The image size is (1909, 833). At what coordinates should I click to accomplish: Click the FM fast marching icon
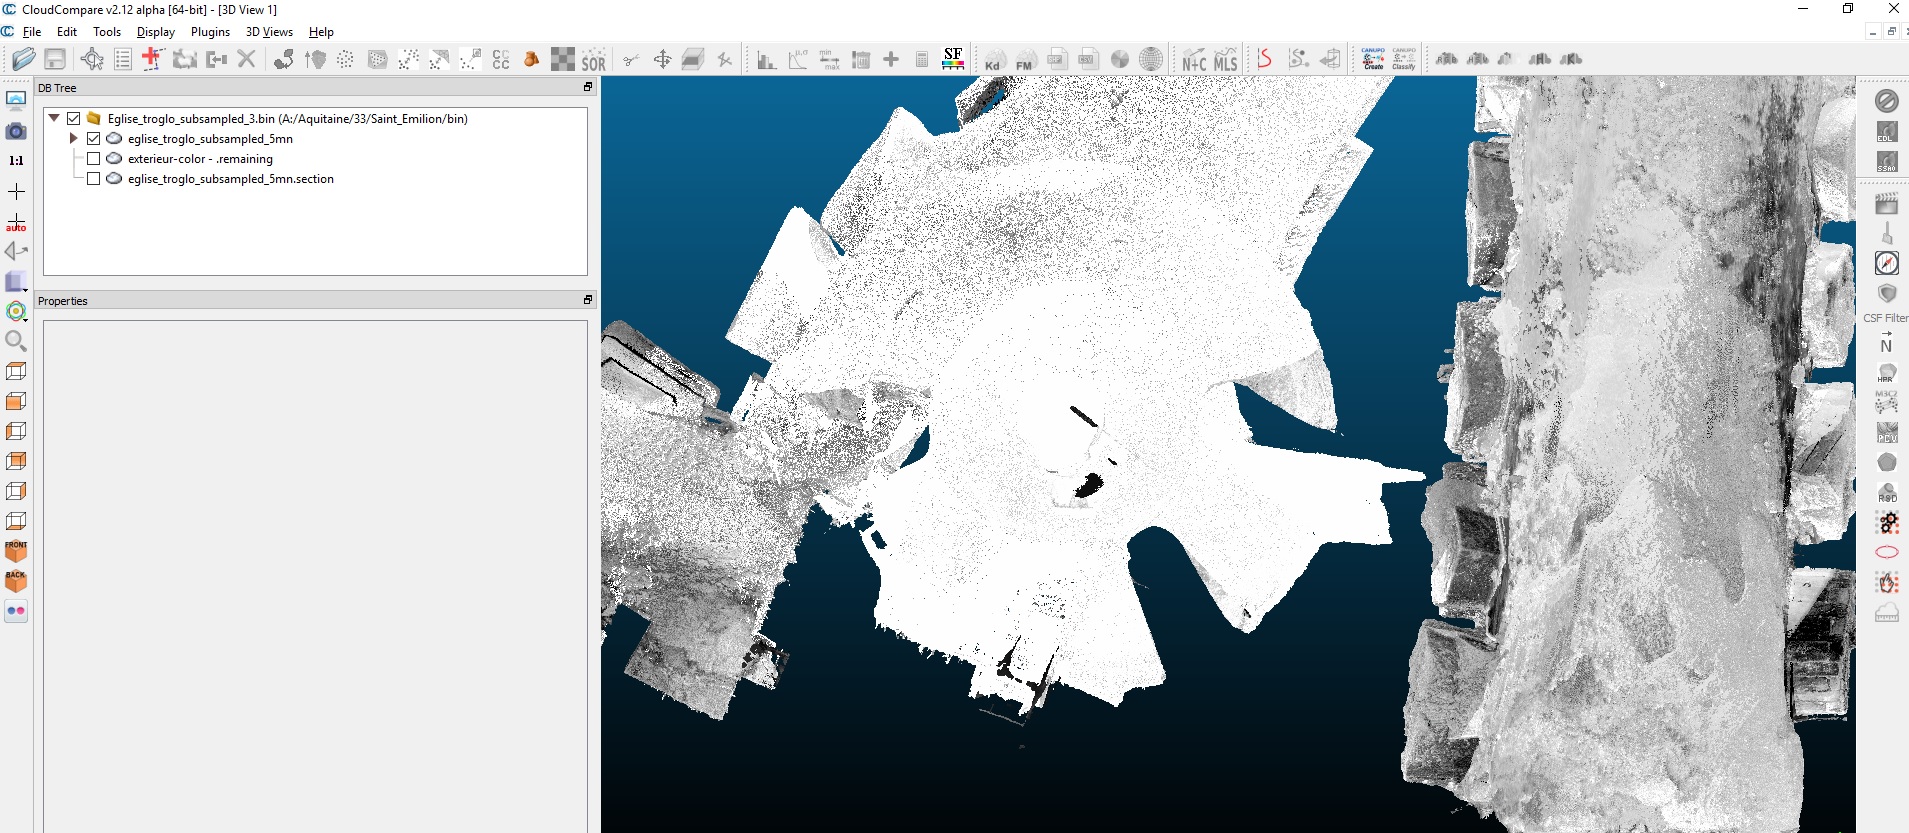[1025, 59]
